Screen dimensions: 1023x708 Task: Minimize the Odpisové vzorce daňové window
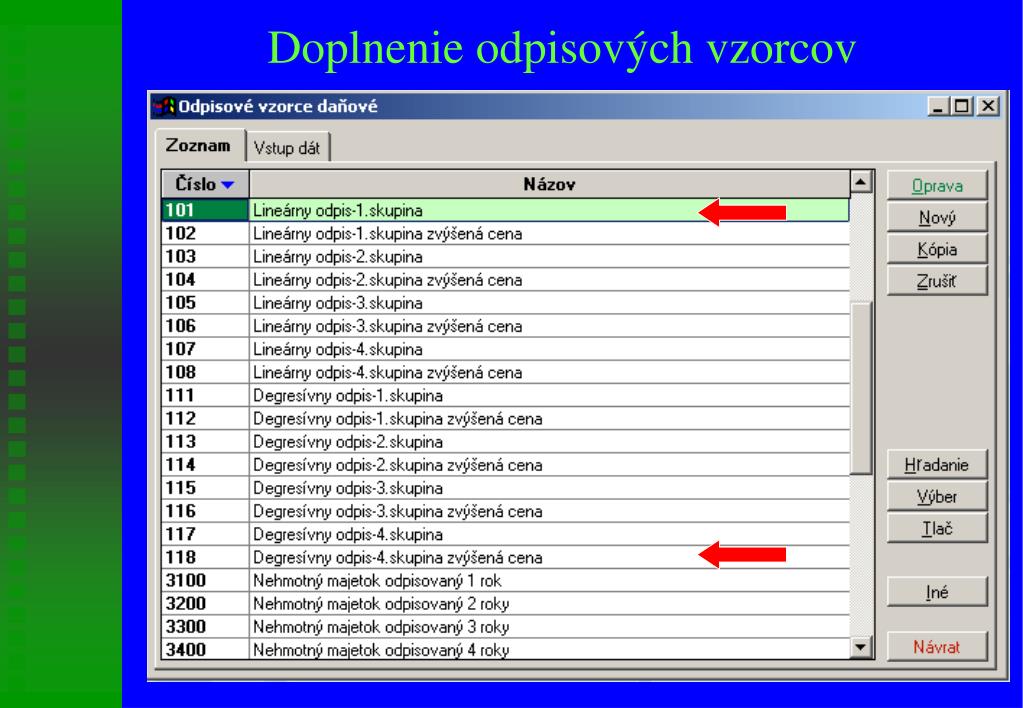click(938, 106)
